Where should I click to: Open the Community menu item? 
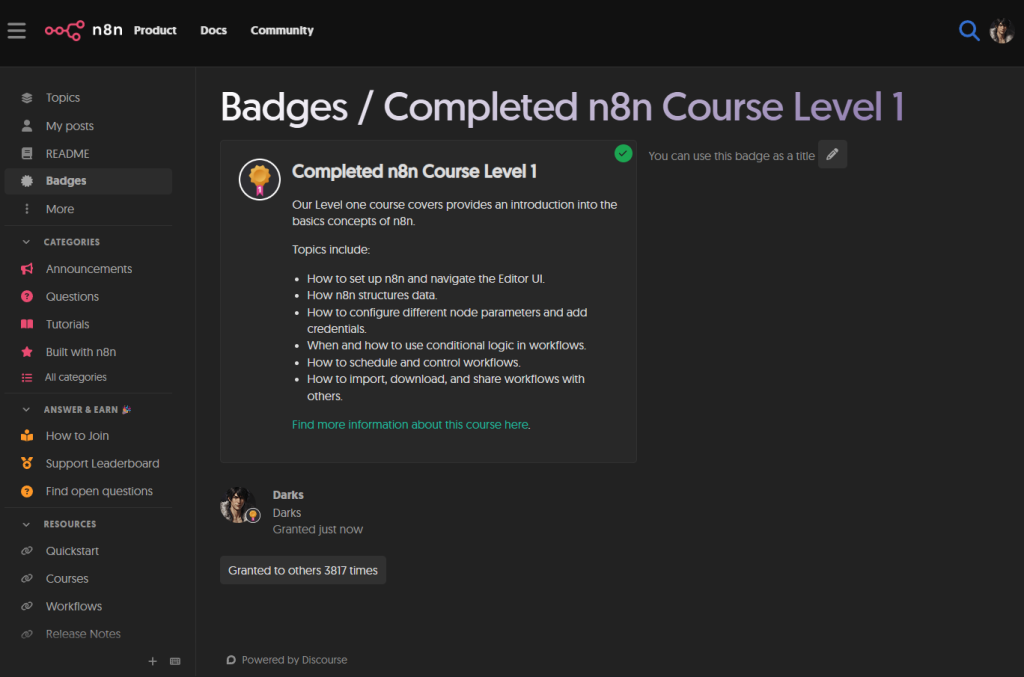pyautogui.click(x=282, y=30)
